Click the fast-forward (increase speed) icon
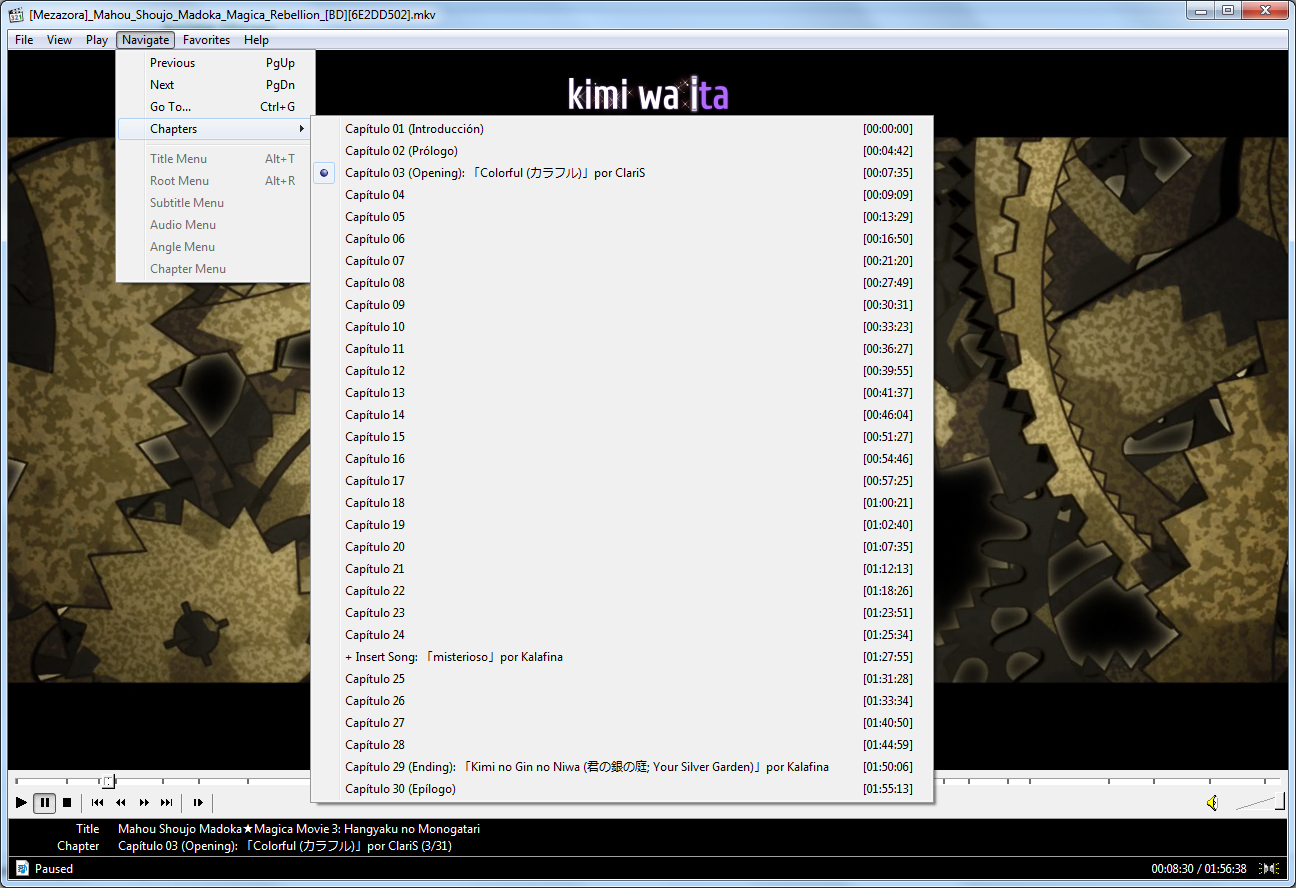 pos(144,802)
